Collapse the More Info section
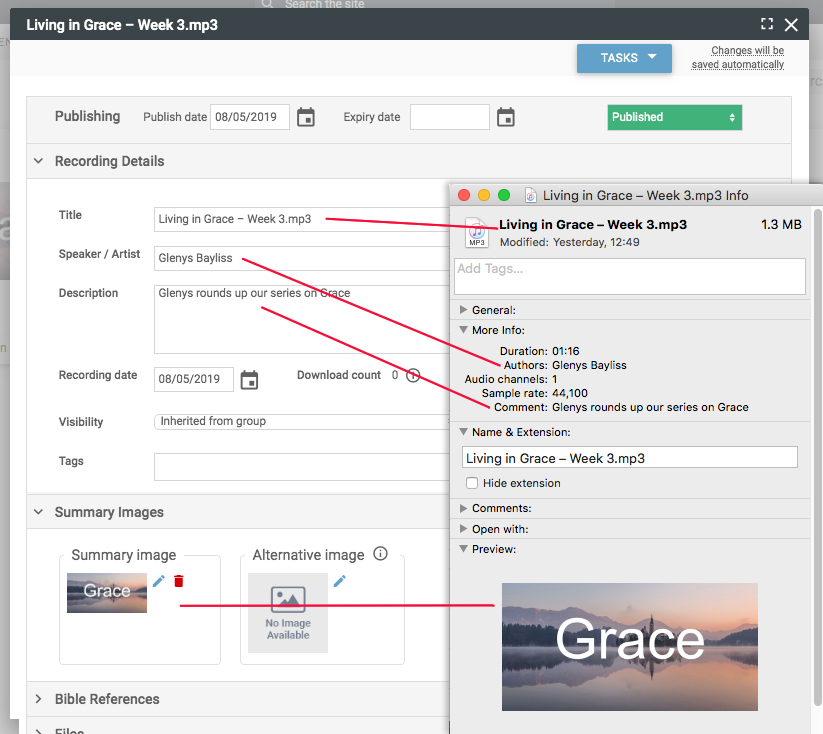The height and width of the screenshot is (734, 823). tap(463, 330)
